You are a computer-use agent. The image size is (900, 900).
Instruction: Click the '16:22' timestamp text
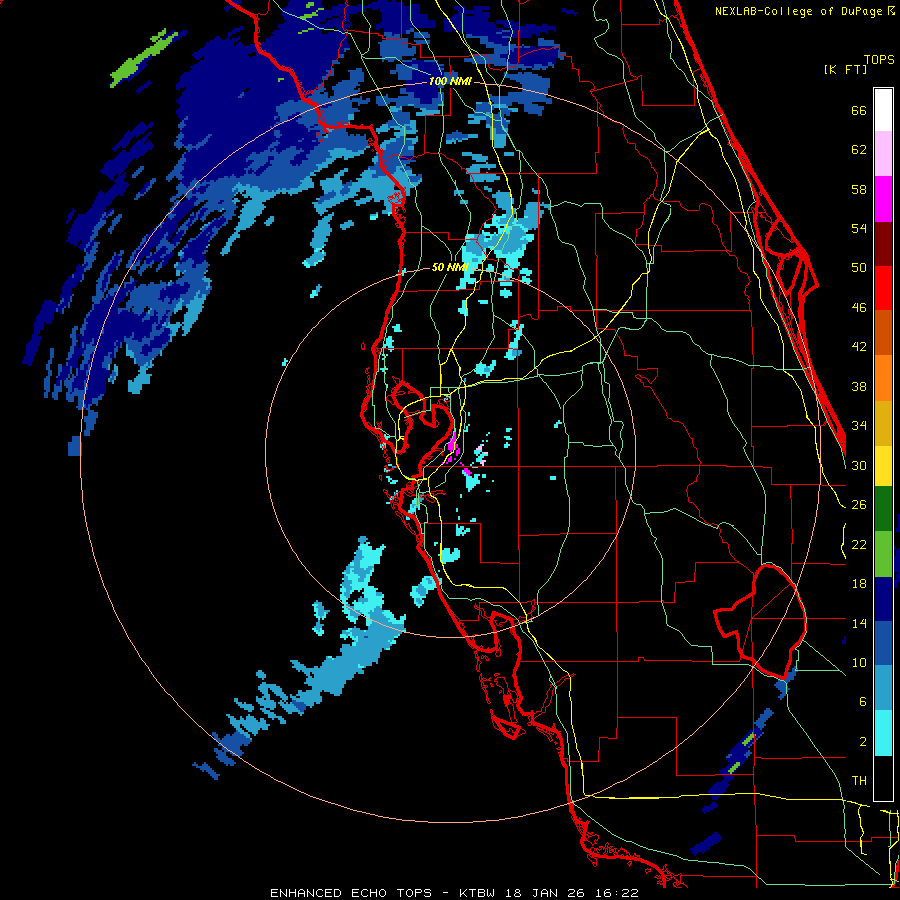click(617, 893)
